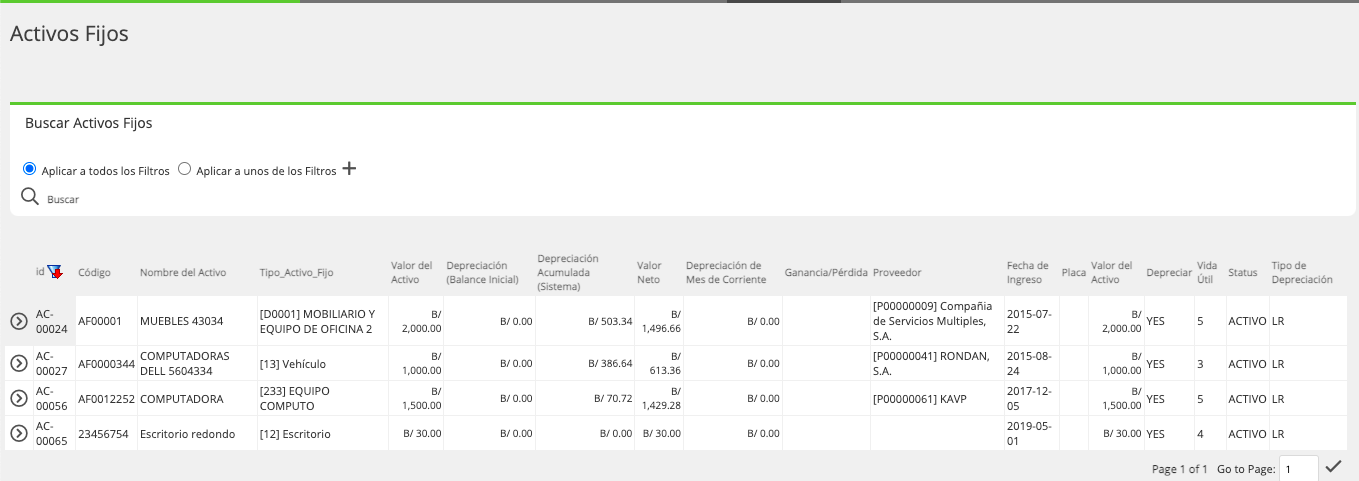
Task: Sort by Valor Neto column header
Action: 649,272
